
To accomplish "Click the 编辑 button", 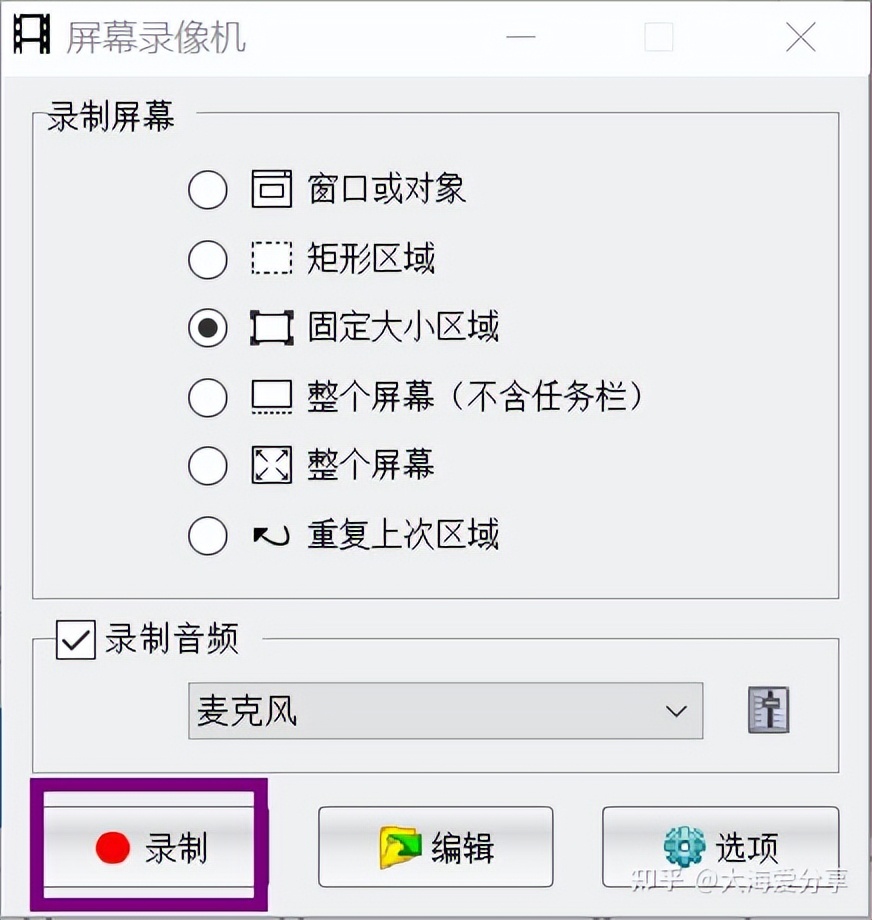I will coord(435,845).
